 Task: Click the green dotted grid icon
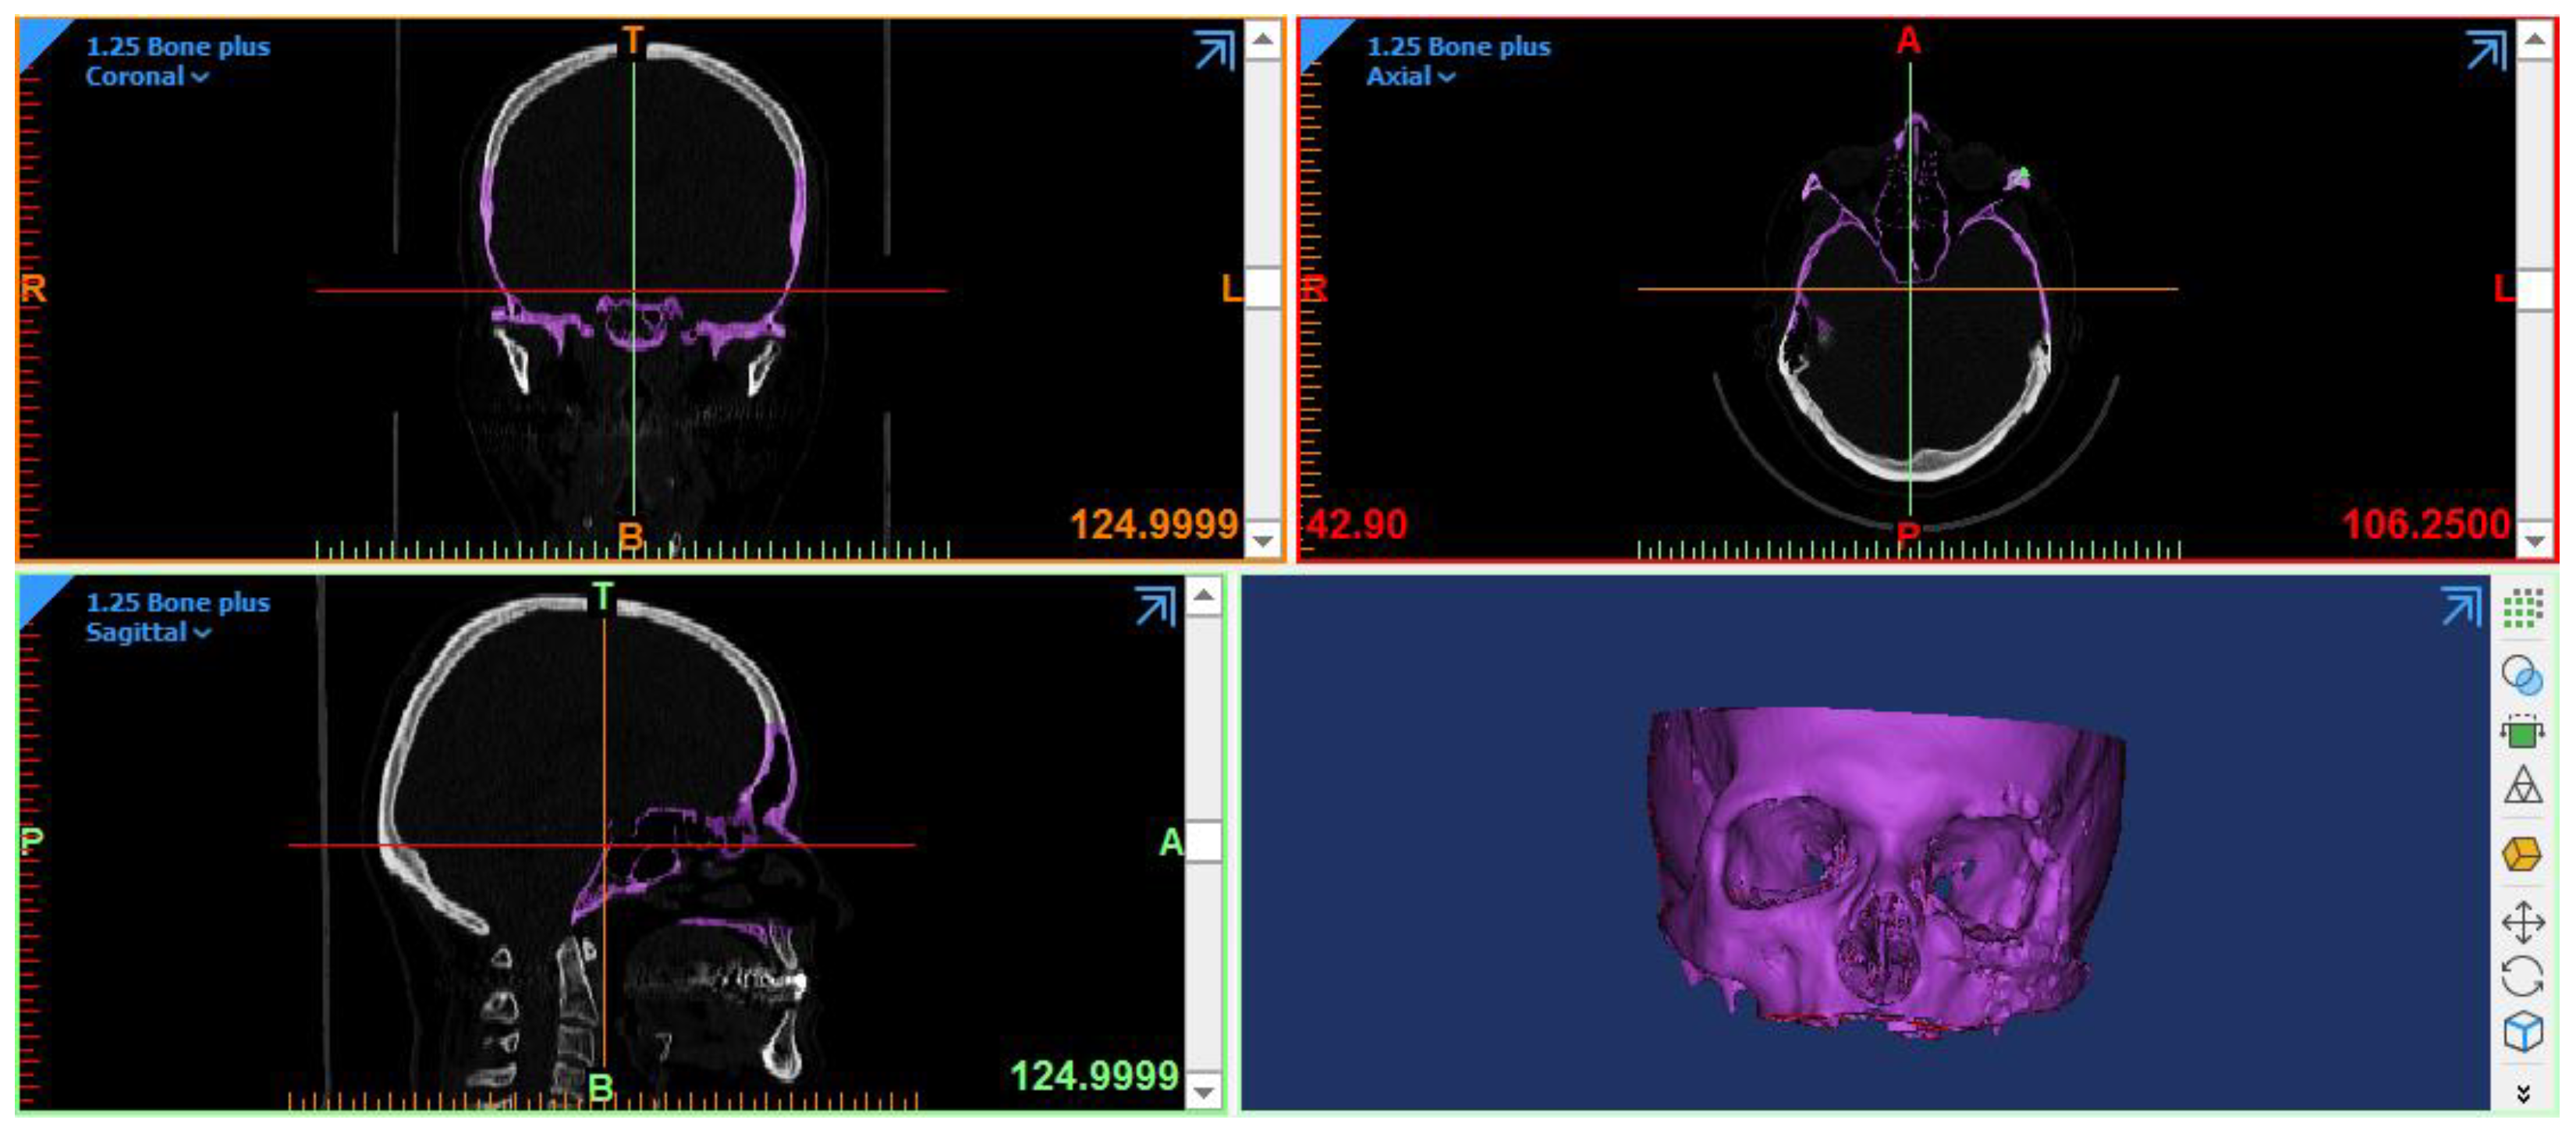[2522, 607]
